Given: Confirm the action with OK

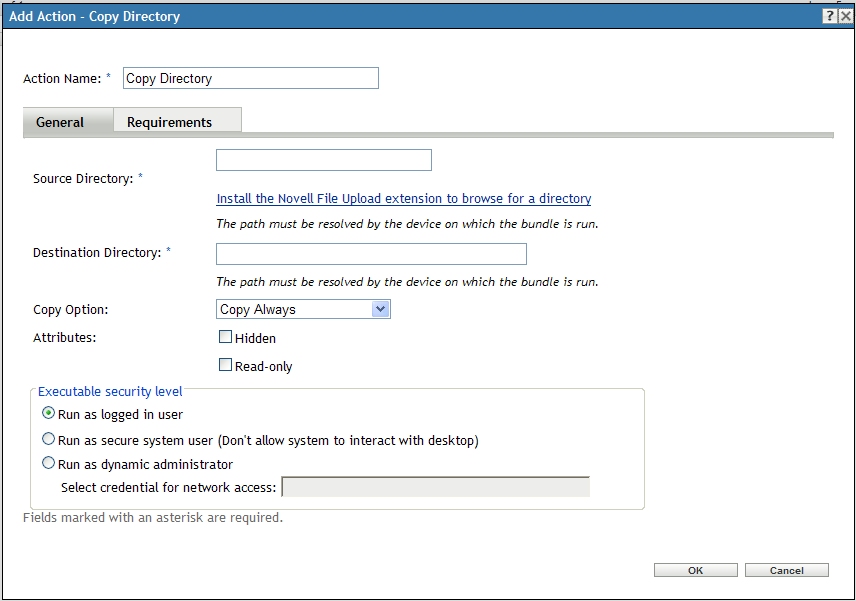Looking at the screenshot, I should [696, 569].
